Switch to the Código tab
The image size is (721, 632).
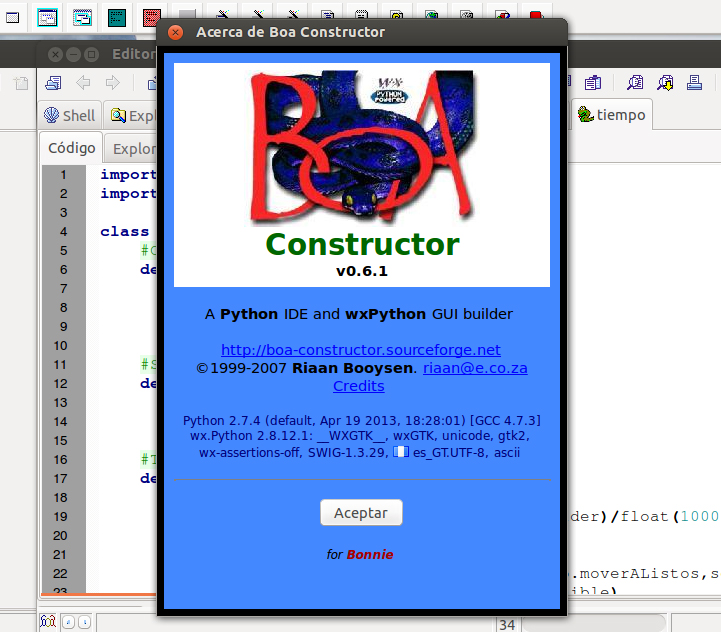(x=71, y=148)
